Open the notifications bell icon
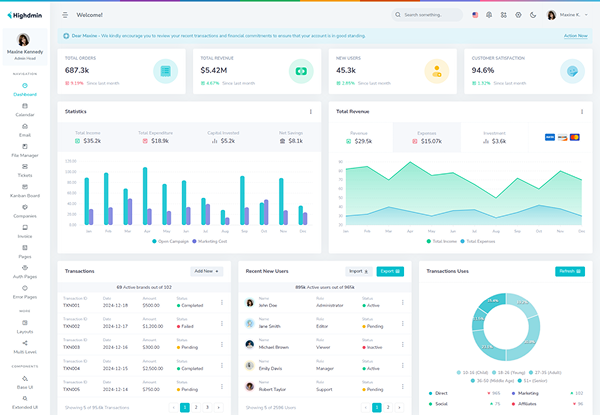Screen dimensions: 600x416 point(489,15)
